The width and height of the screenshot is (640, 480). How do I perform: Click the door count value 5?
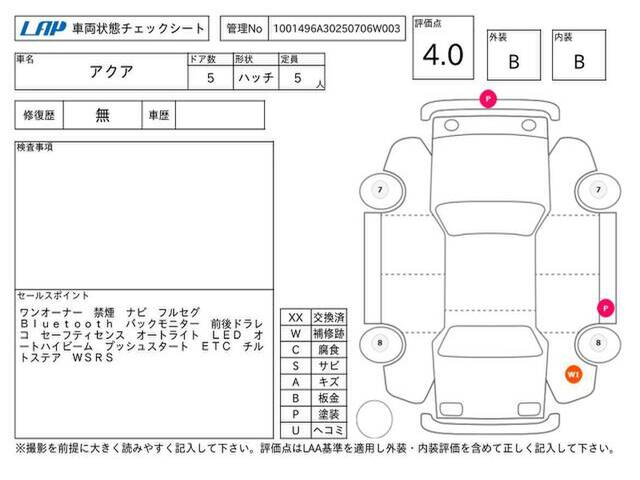click(211, 78)
